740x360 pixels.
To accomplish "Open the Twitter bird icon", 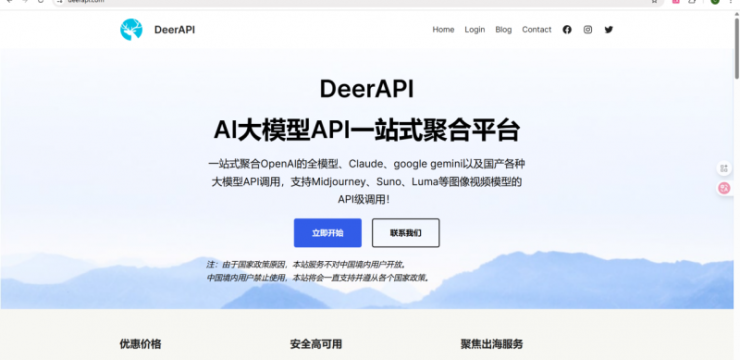I will (x=609, y=30).
